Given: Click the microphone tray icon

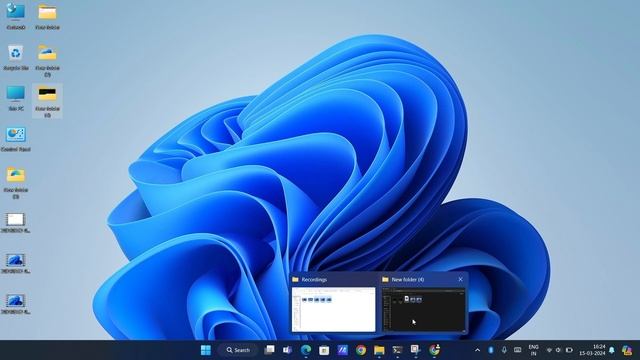Looking at the screenshot, I should point(504,350).
